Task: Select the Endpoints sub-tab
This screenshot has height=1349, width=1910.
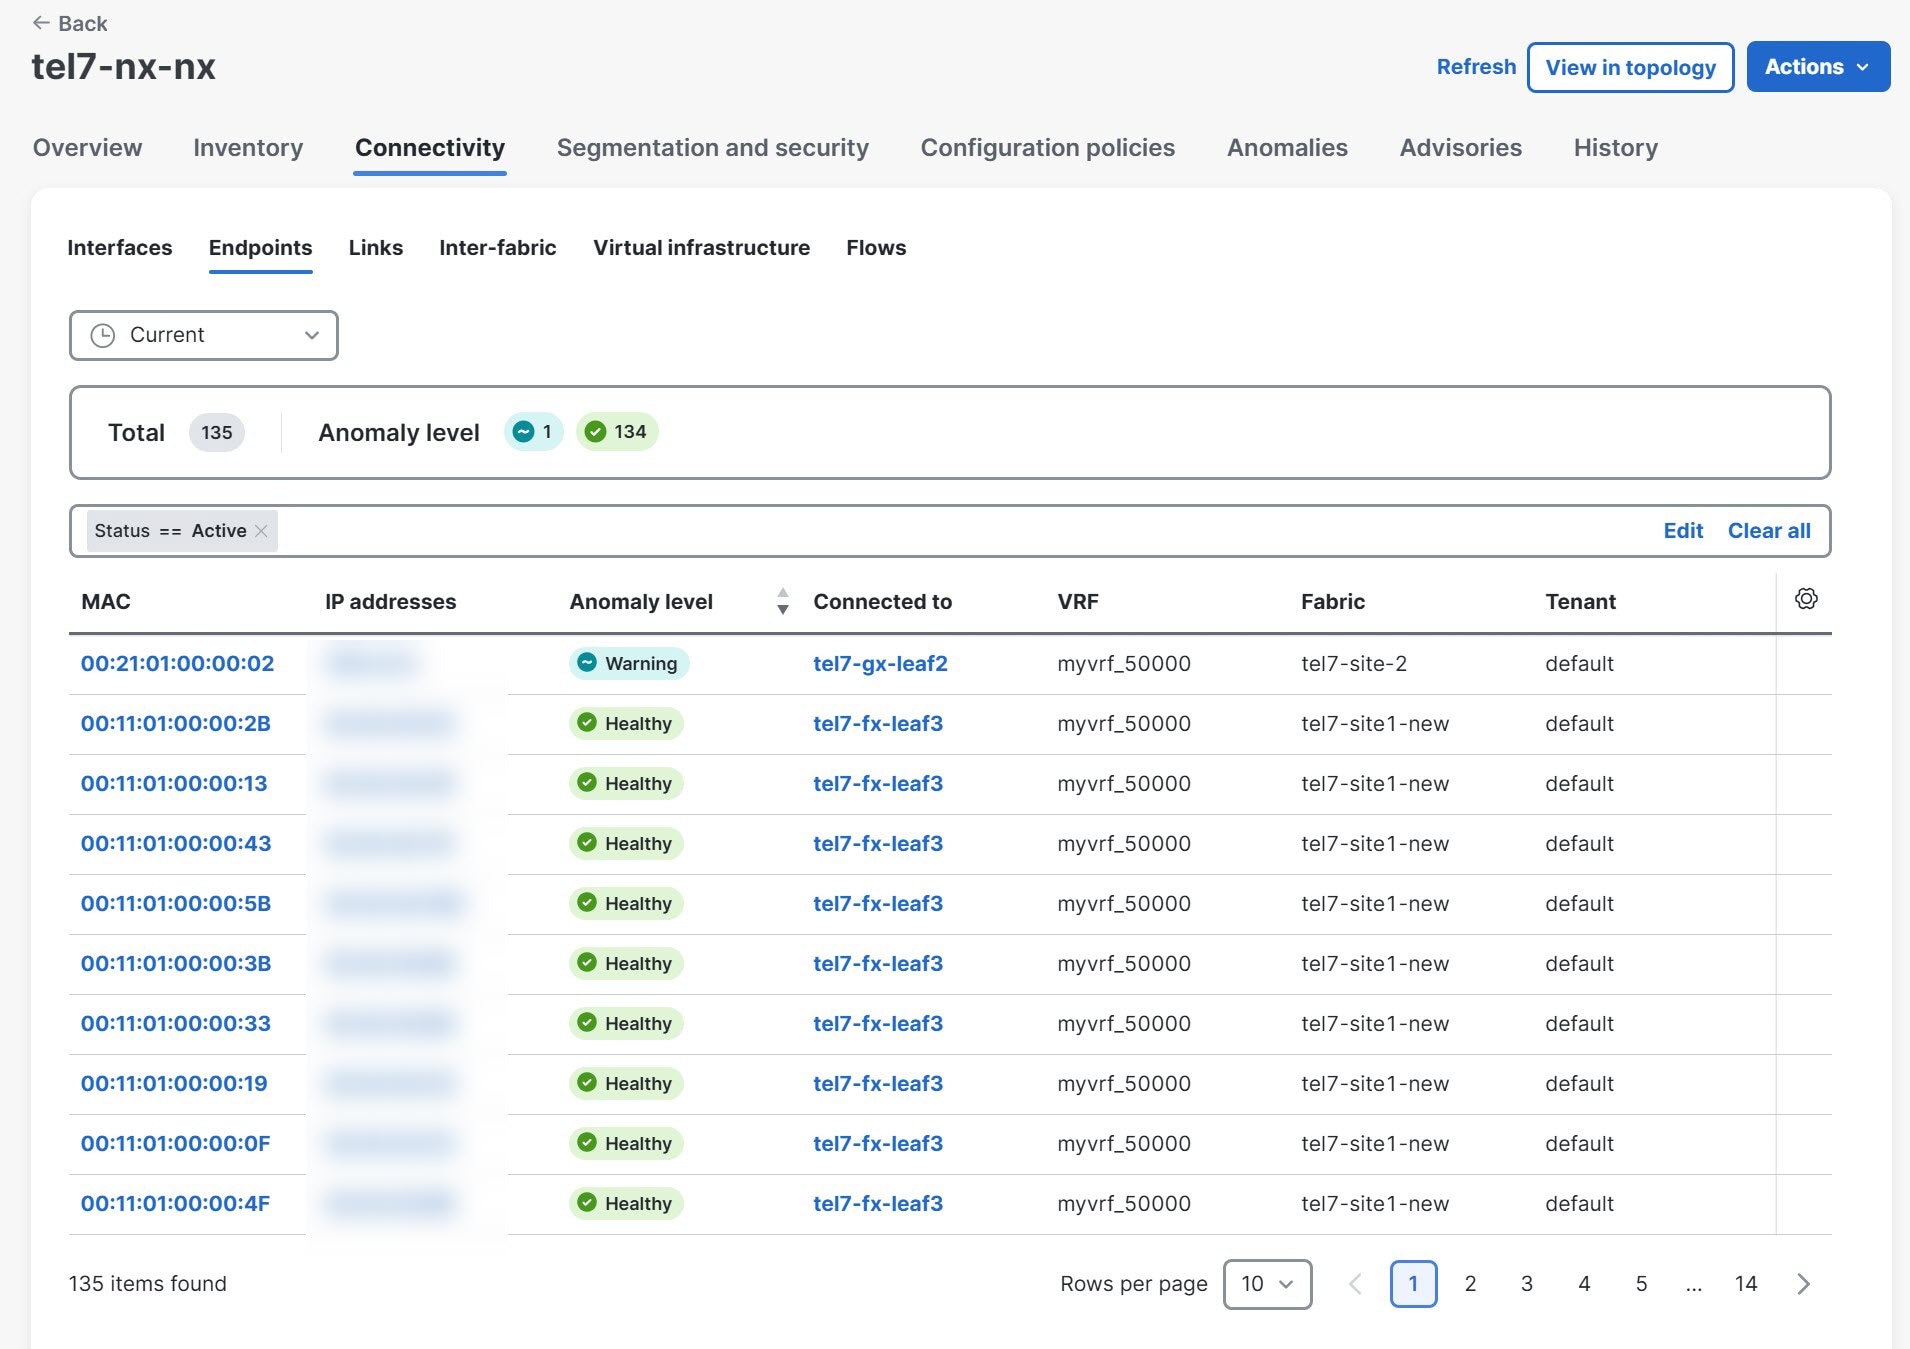Action: point(261,248)
